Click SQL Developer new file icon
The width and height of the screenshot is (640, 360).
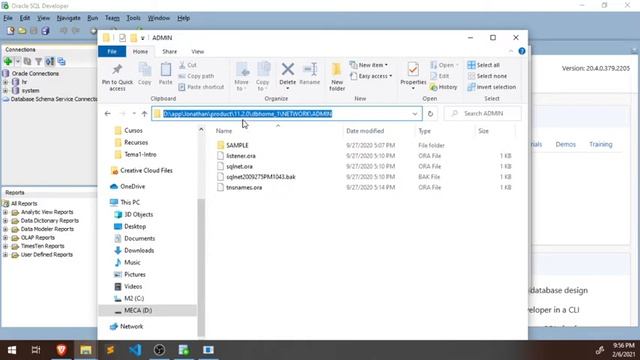tap(11, 31)
